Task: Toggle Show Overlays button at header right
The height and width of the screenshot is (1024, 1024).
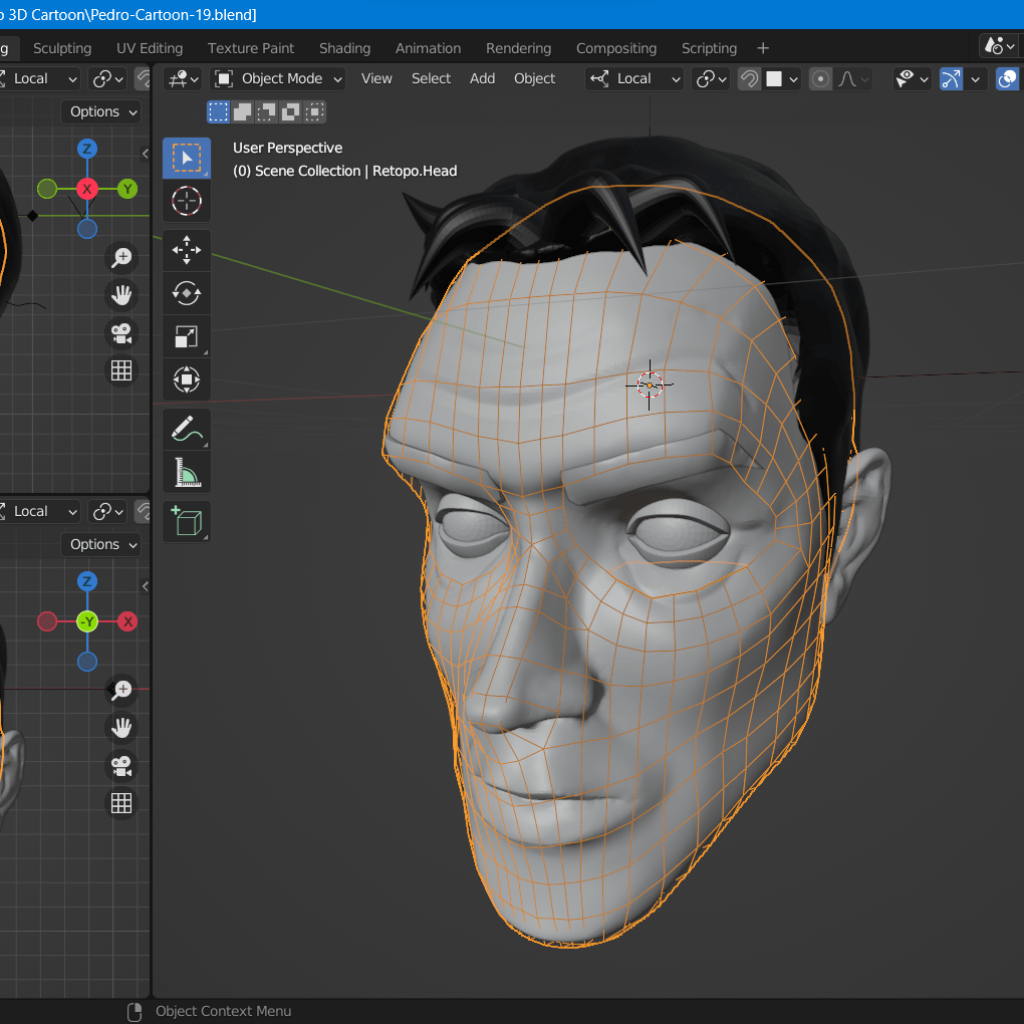Action: coord(1008,79)
